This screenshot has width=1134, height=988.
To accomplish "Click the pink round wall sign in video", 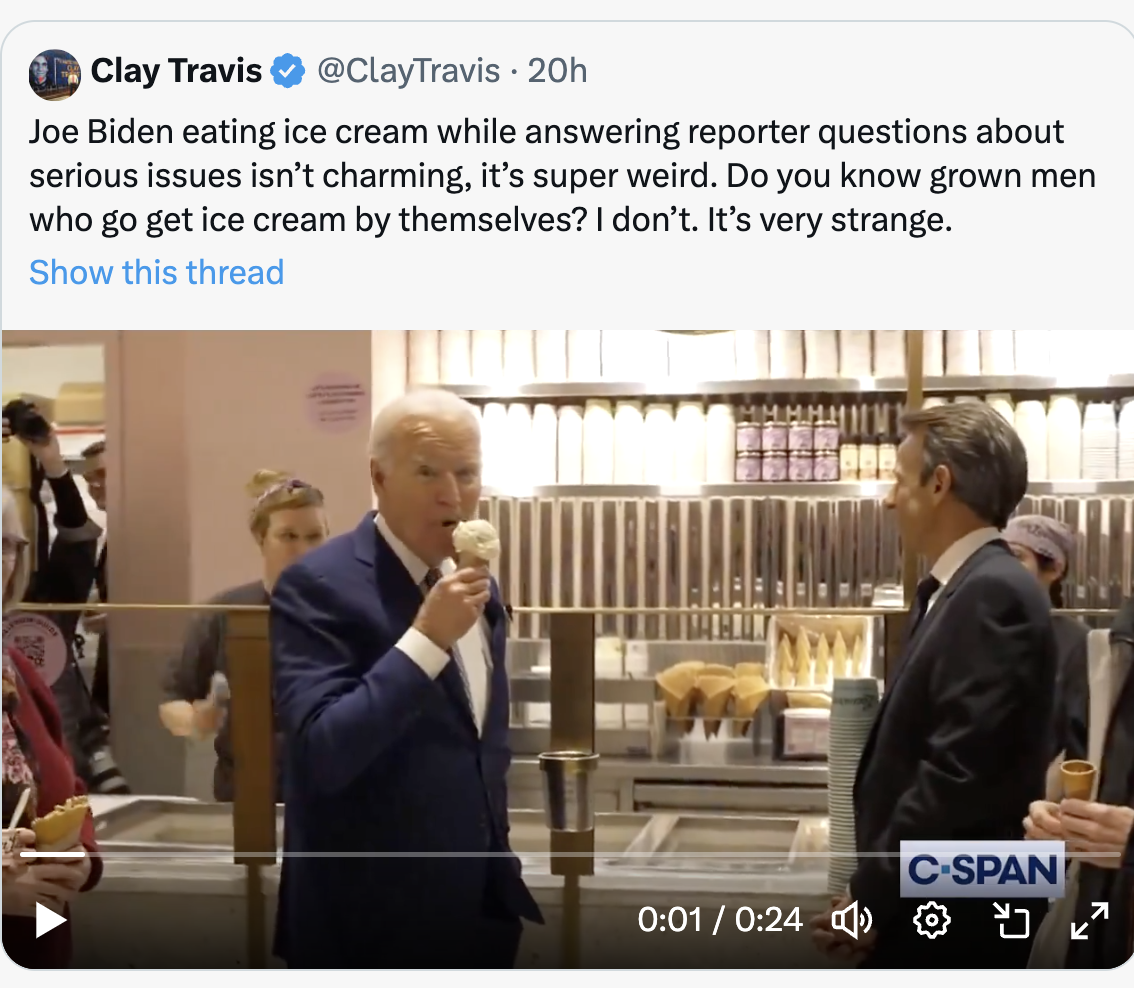I will tap(336, 402).
